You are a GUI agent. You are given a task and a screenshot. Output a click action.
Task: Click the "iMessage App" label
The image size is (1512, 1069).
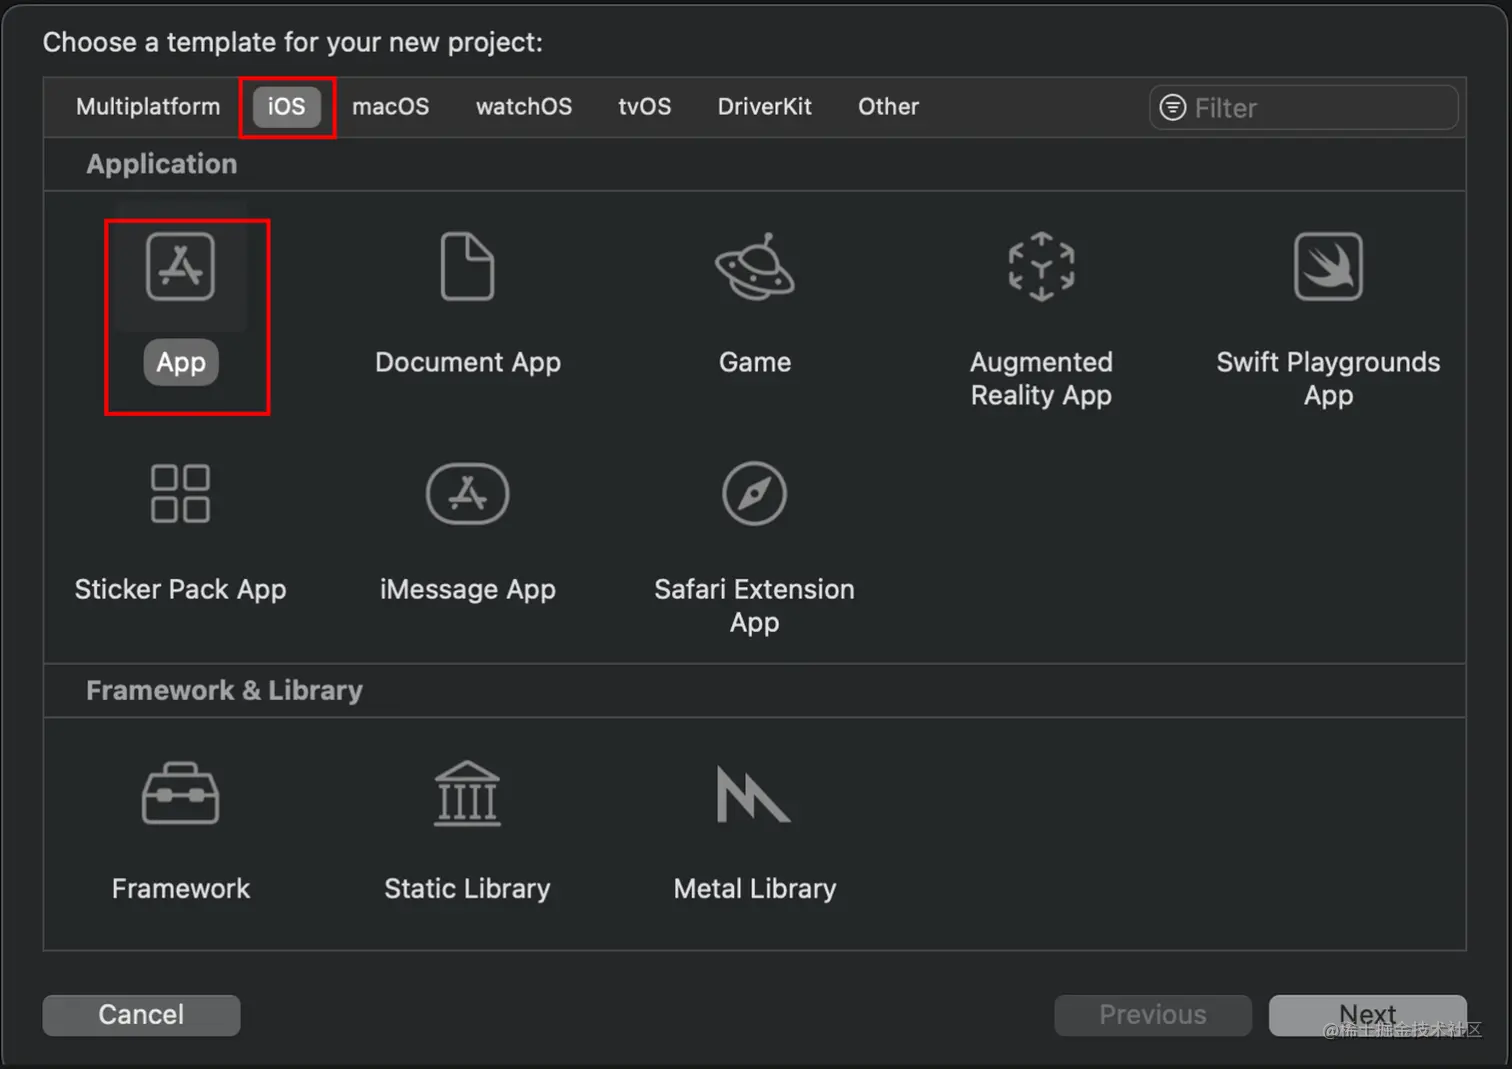(467, 589)
